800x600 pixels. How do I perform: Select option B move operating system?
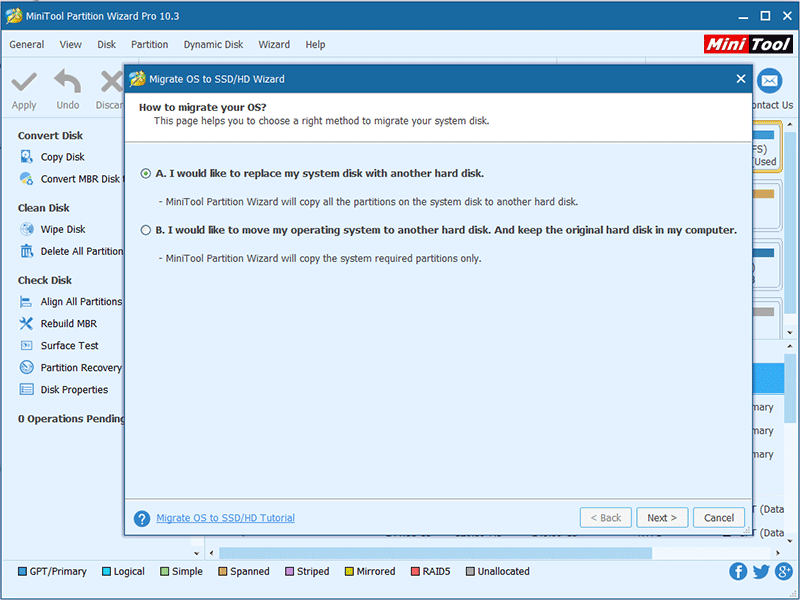(145, 230)
